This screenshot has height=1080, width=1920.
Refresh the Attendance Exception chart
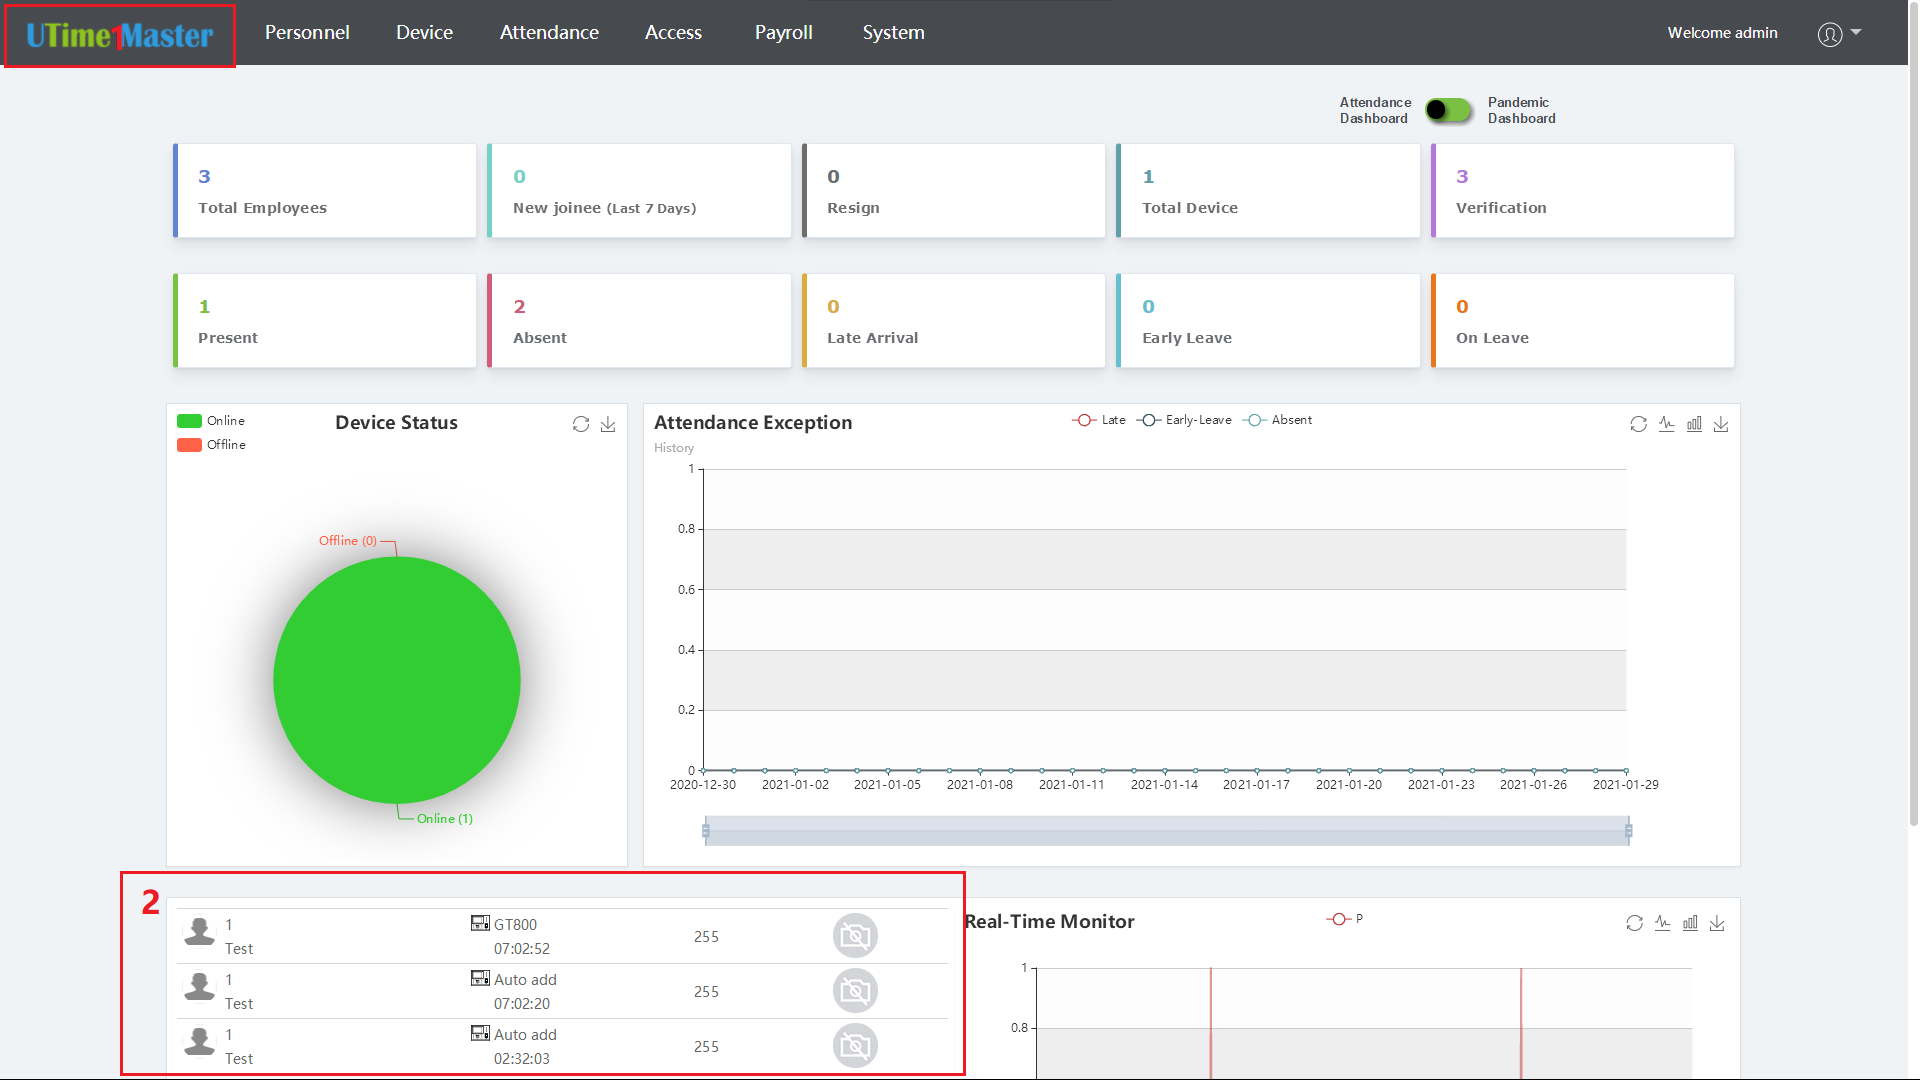point(1638,424)
